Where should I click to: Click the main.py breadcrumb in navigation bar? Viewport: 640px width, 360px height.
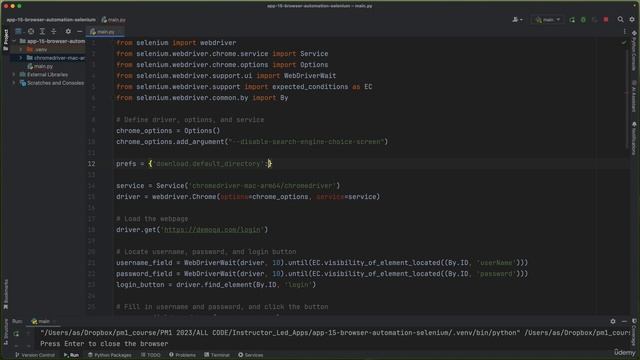113,20
